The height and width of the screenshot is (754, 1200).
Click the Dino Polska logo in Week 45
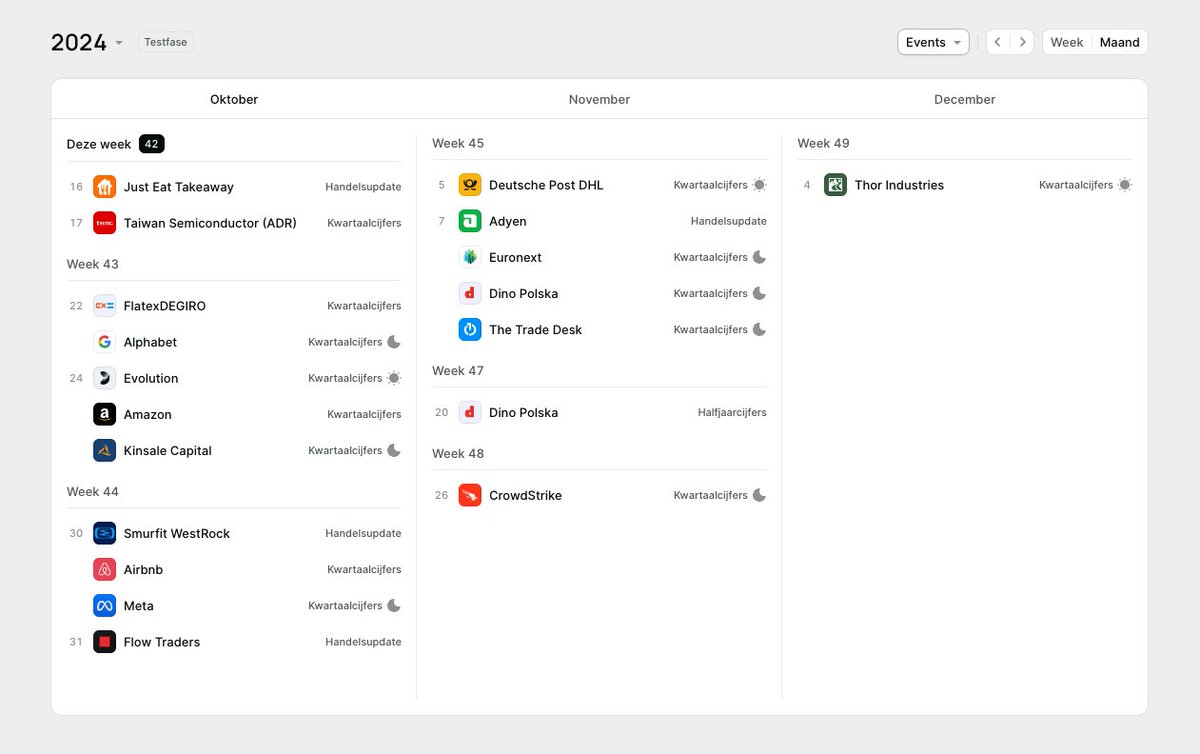tap(470, 294)
